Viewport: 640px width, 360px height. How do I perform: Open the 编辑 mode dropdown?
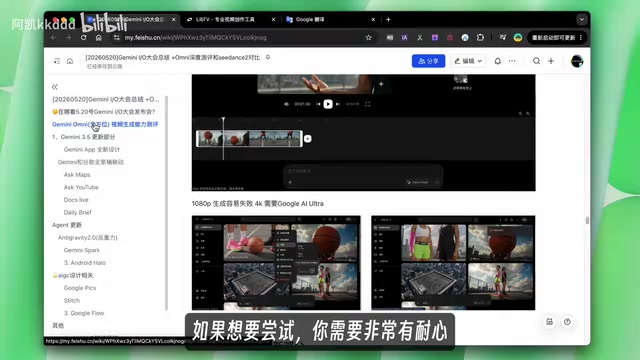click(468, 61)
